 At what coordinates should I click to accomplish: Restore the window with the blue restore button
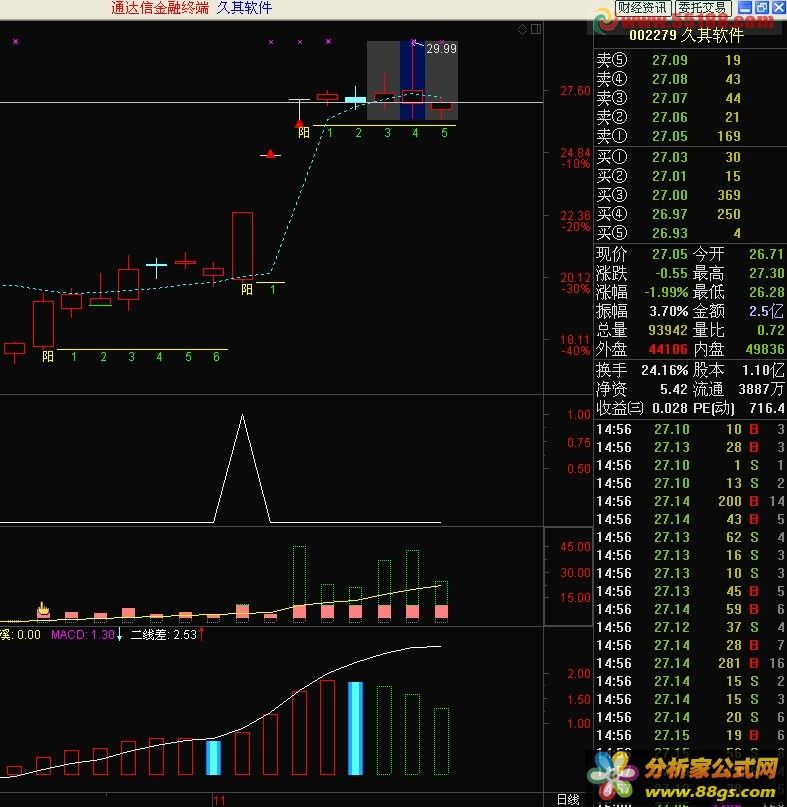coord(762,7)
